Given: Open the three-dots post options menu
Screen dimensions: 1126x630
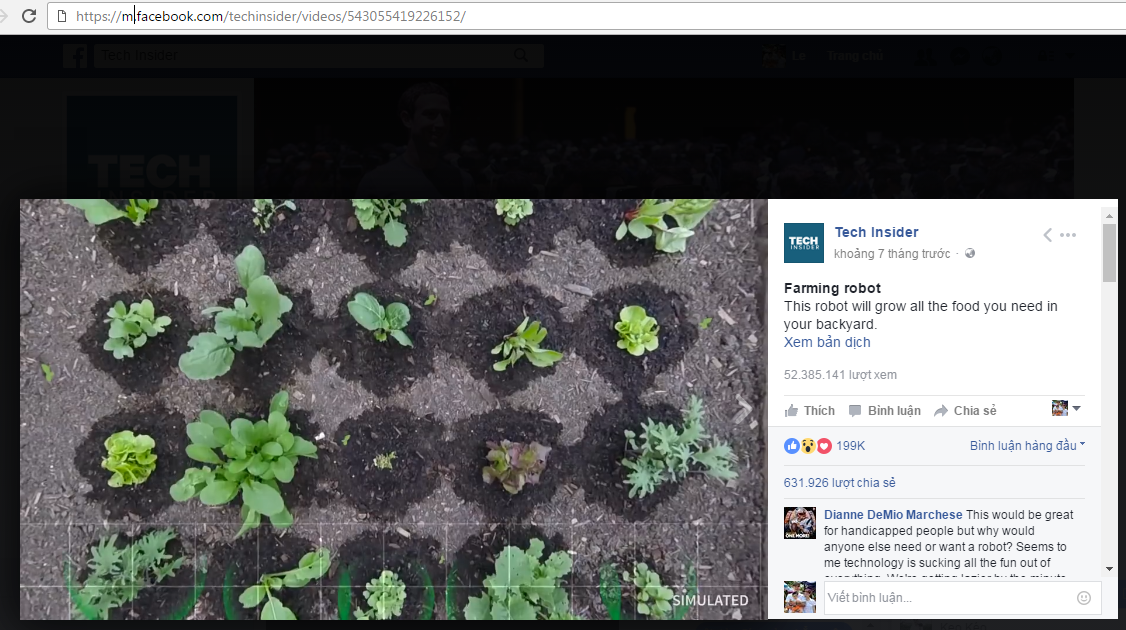Looking at the screenshot, I should coord(1068,235).
